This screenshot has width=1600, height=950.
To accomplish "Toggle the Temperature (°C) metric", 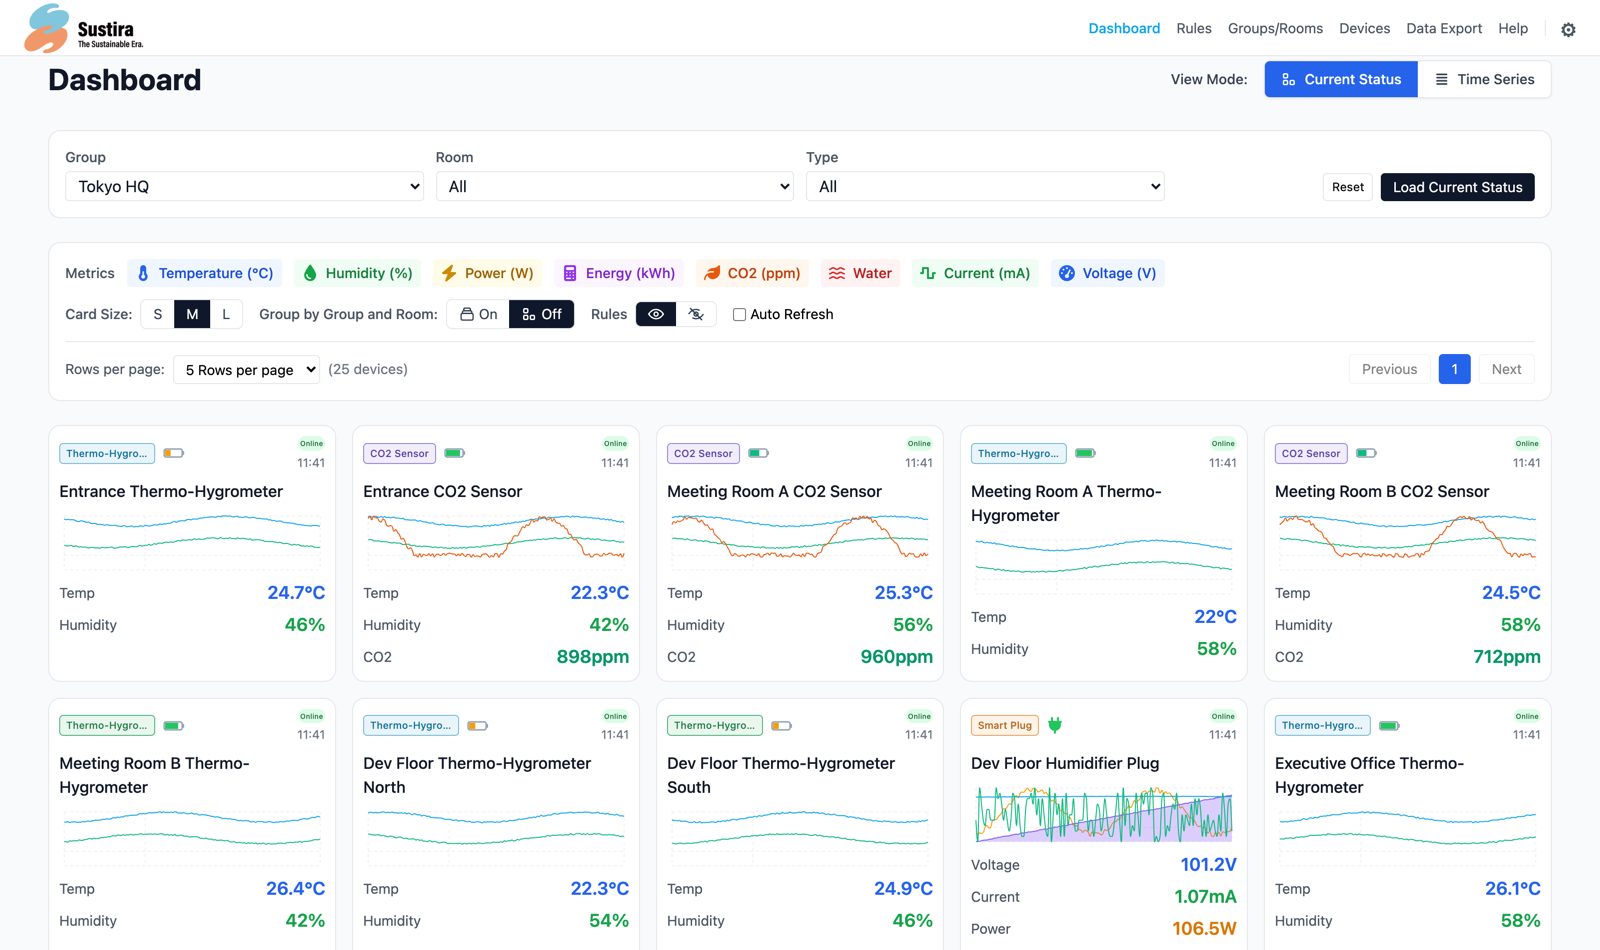I will click(205, 273).
